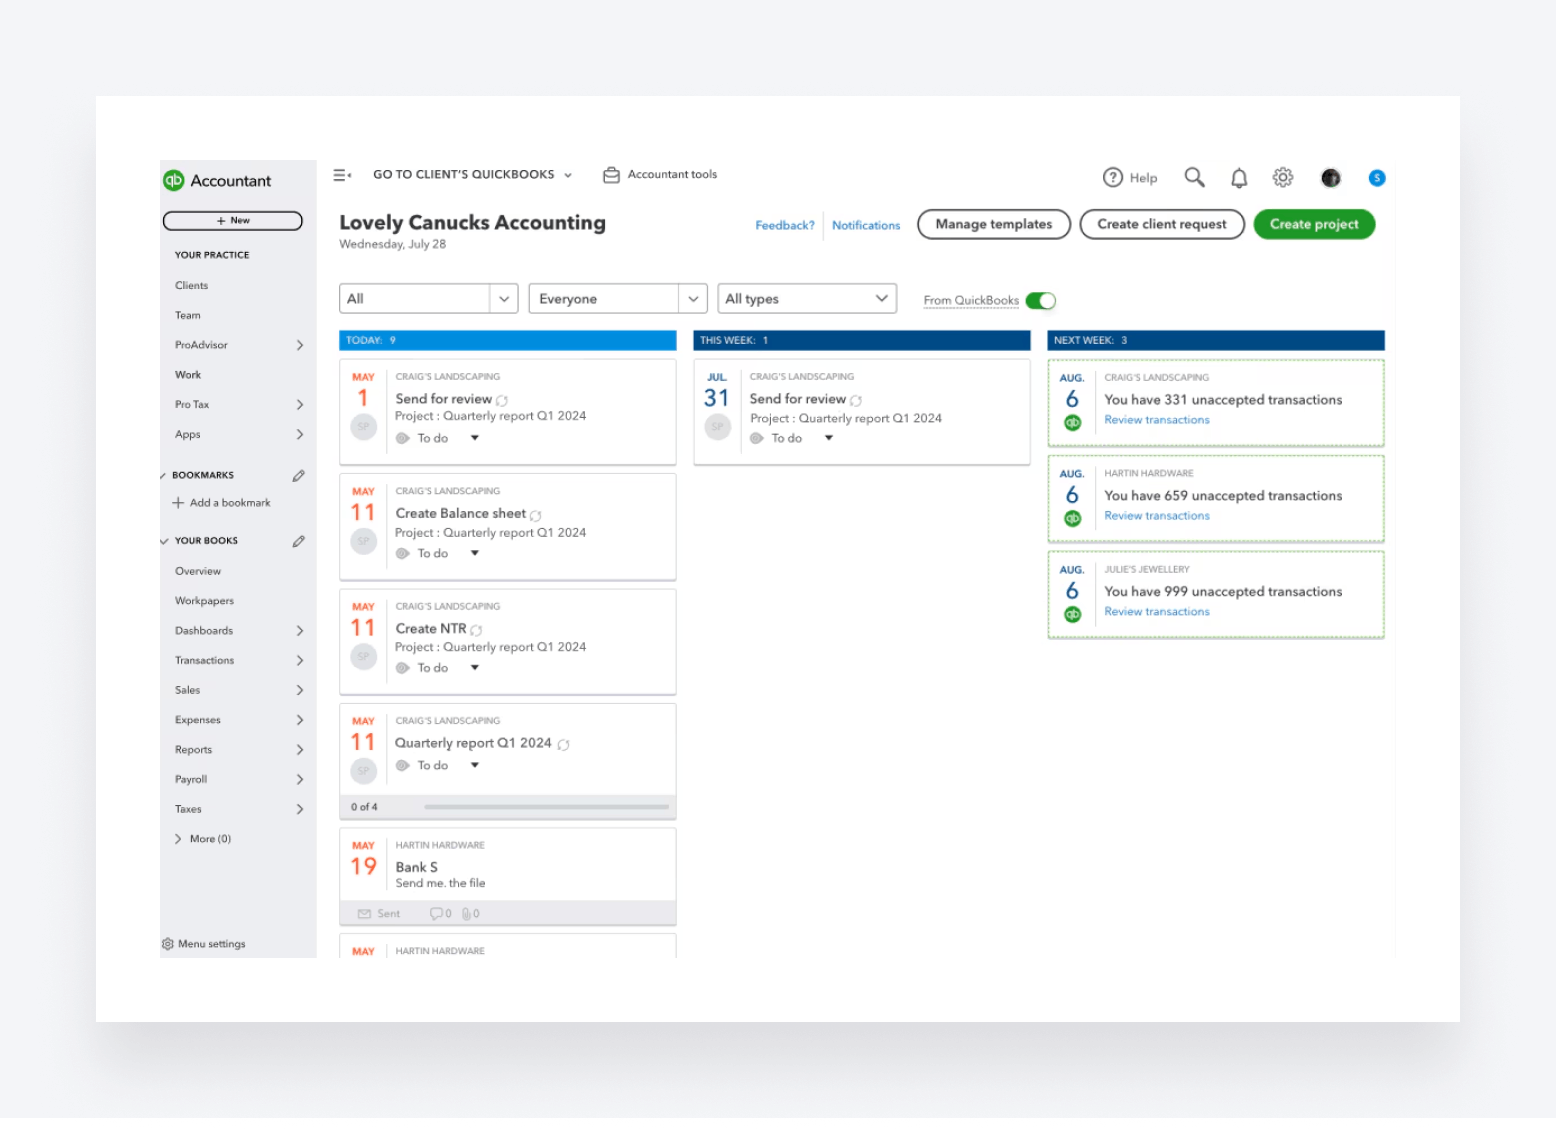This screenshot has width=1556, height=1130.
Task: Click the attachment paperclip on Bank S card
Action: pos(467,914)
